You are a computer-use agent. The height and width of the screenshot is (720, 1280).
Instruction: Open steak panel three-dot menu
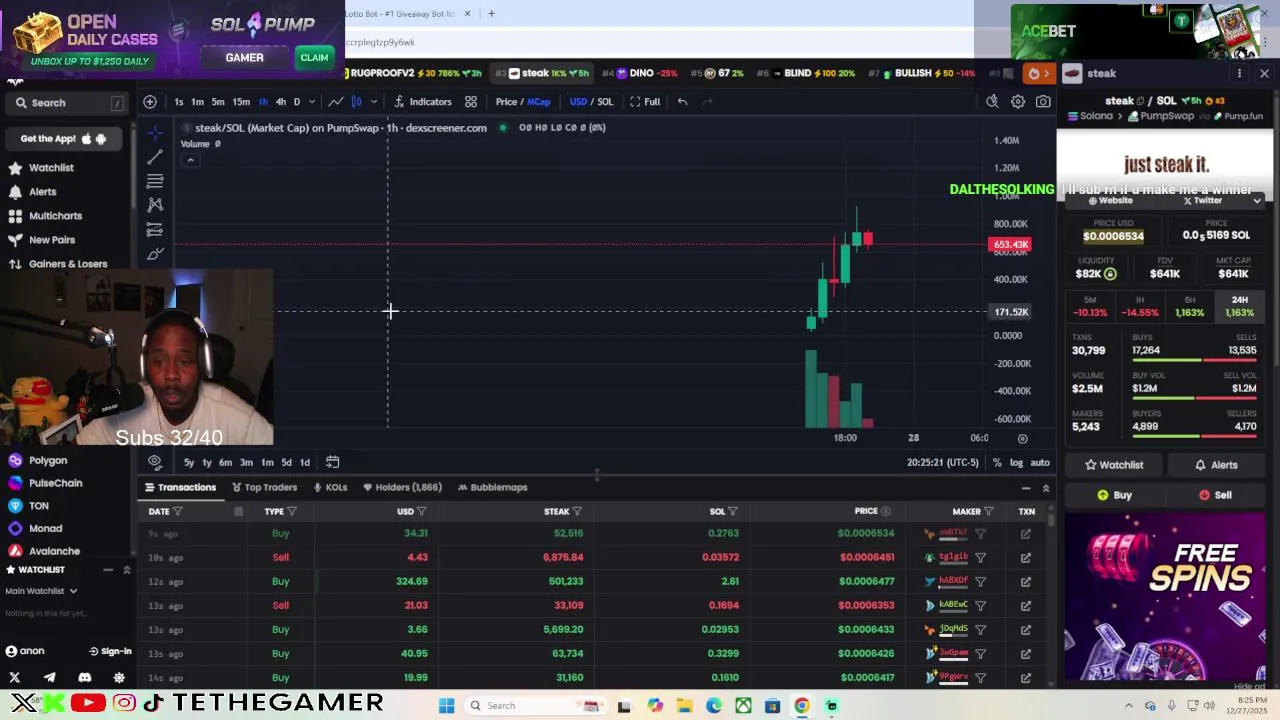pyautogui.click(x=1239, y=74)
